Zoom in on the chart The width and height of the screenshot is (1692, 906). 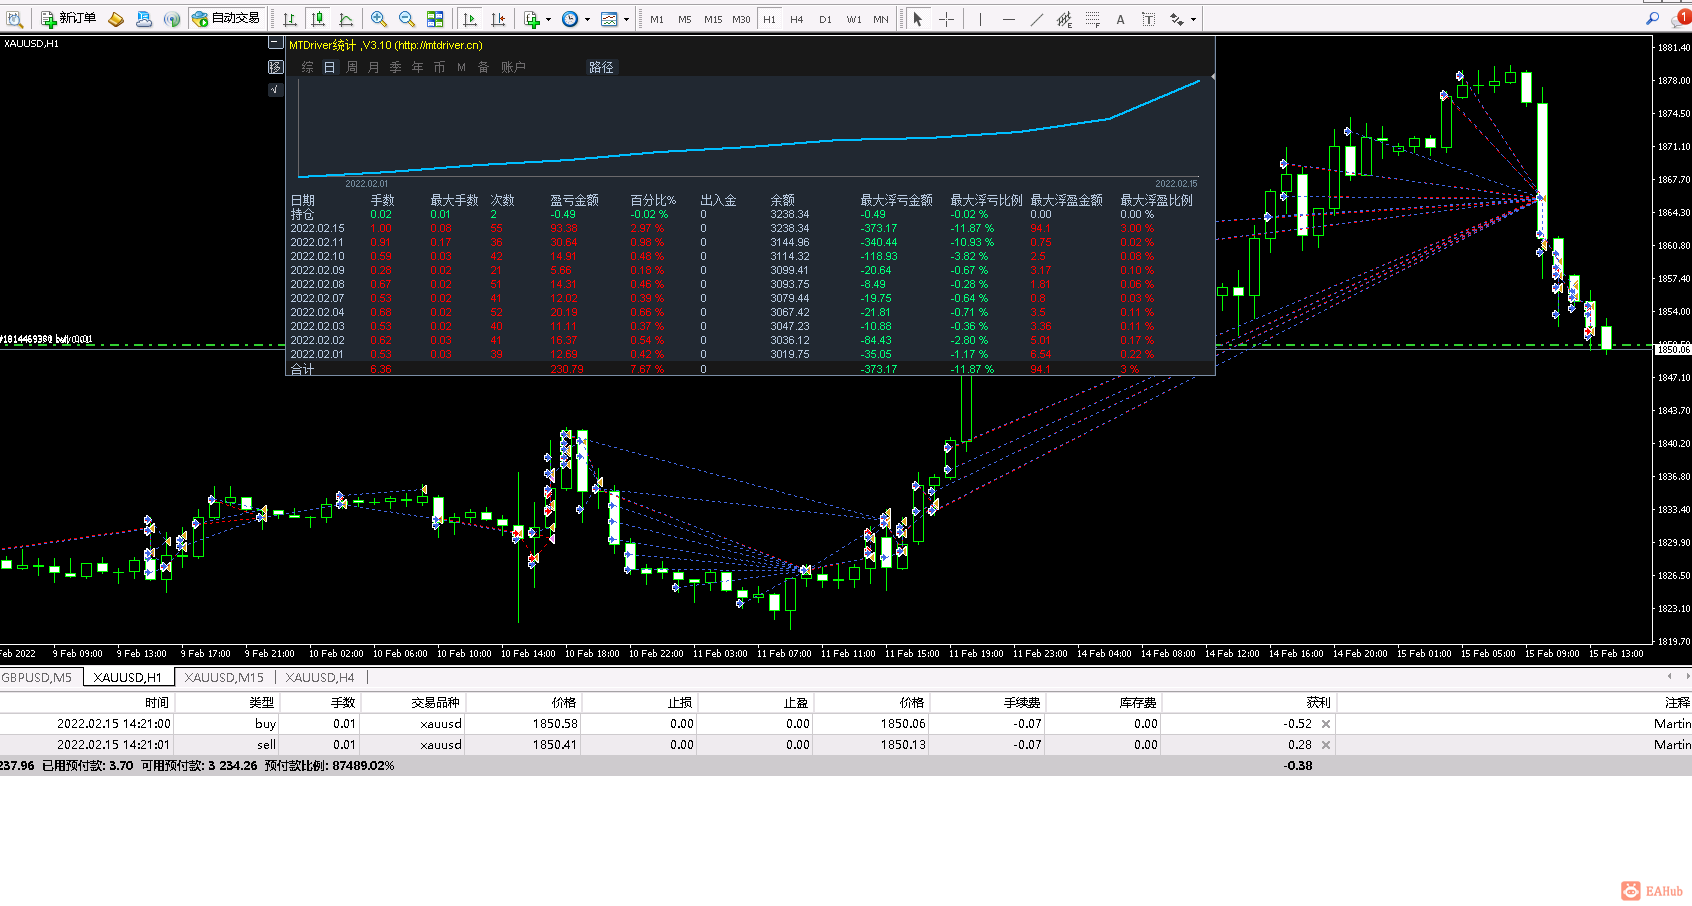(379, 18)
